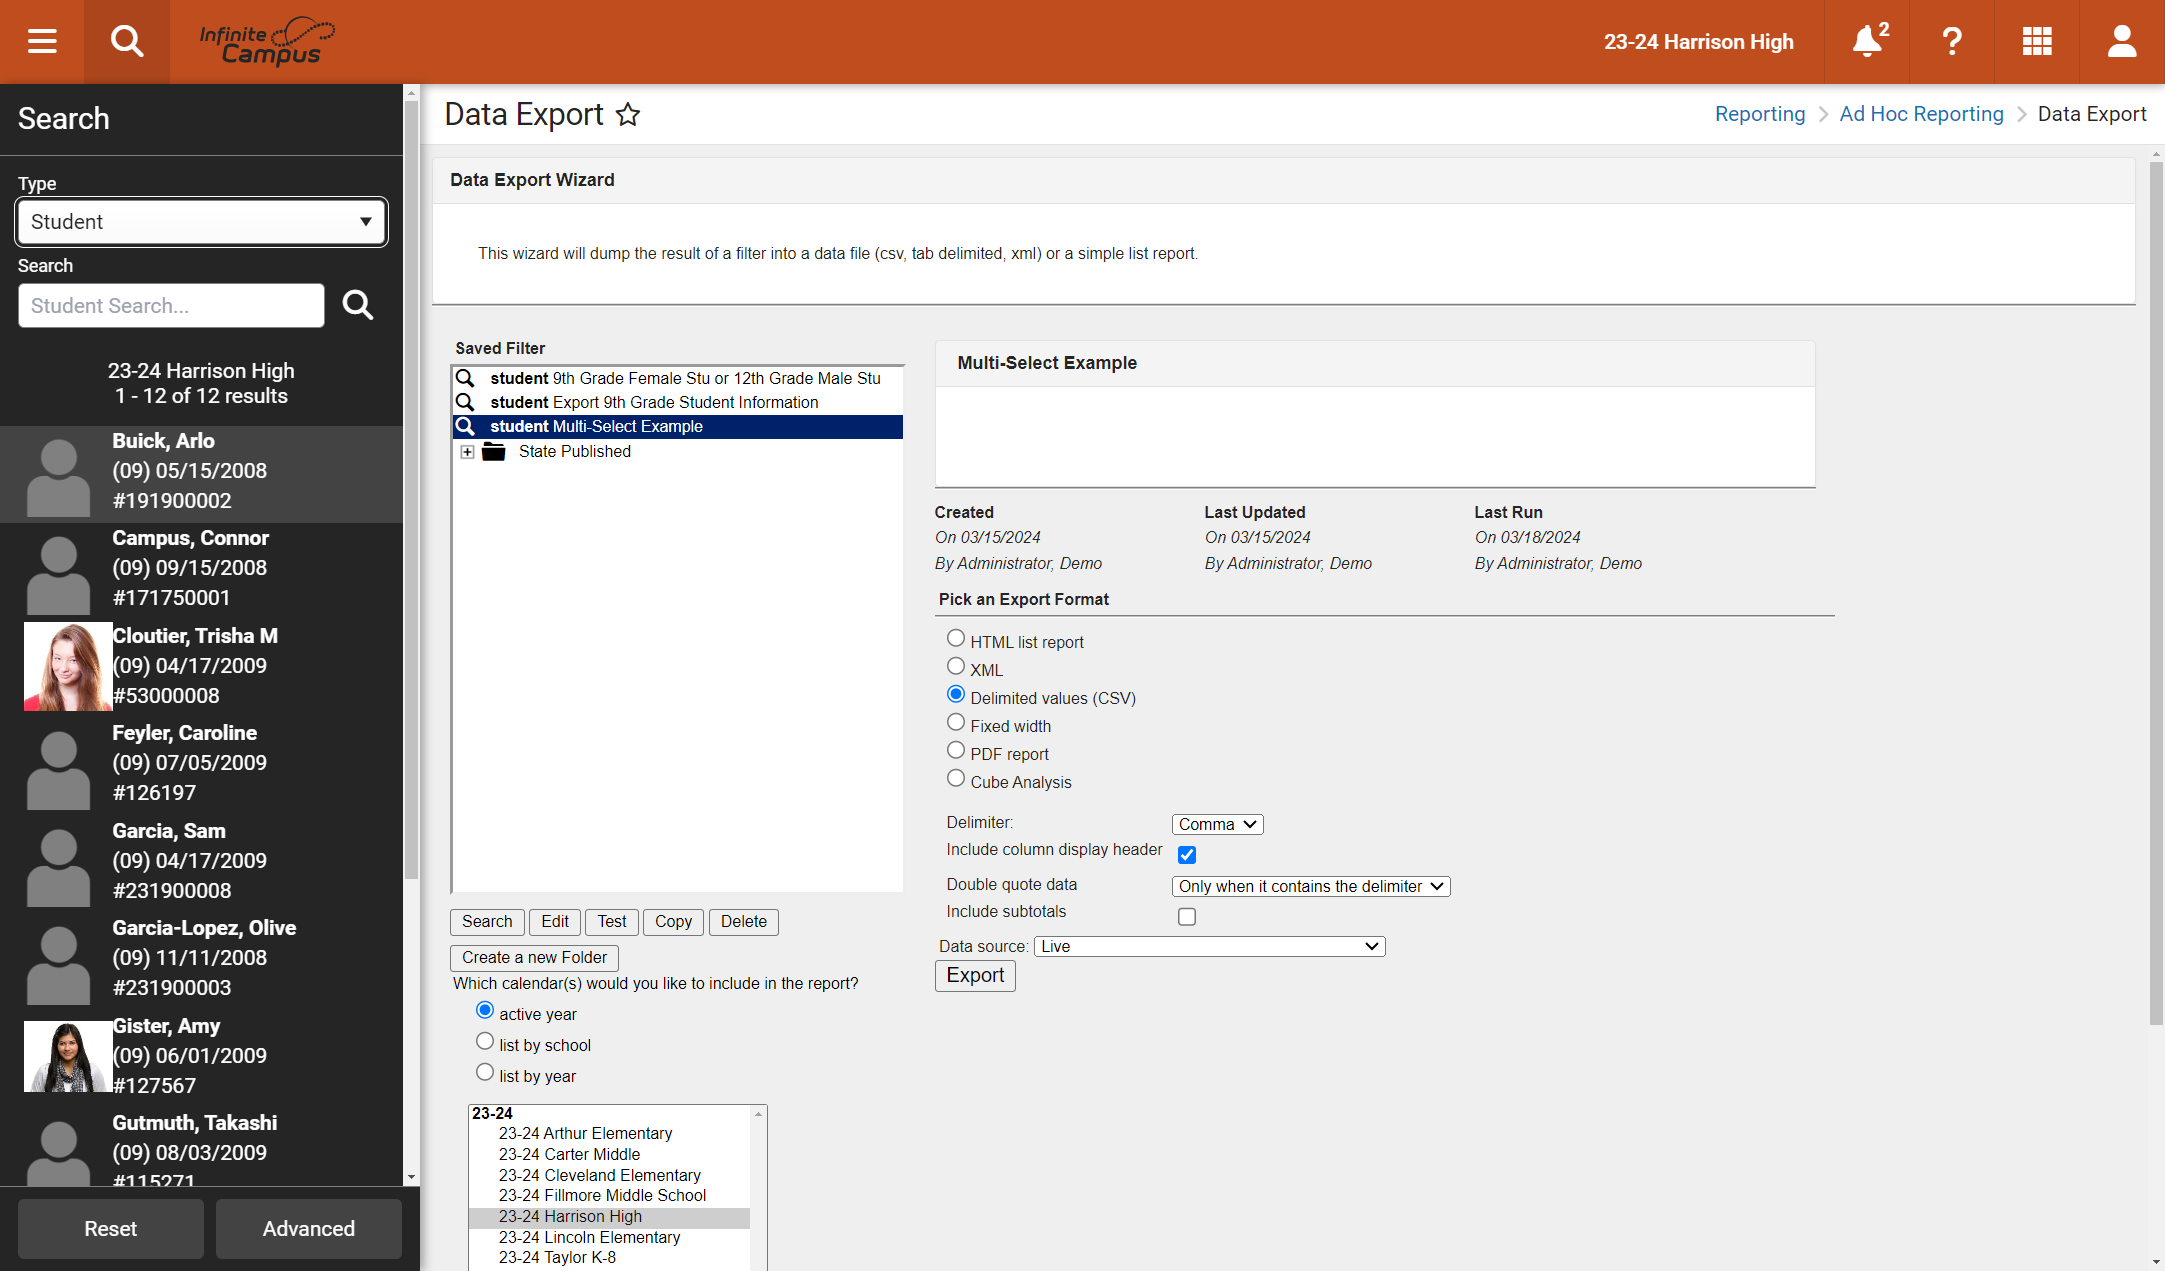Viewport: 2165px width, 1271px height.
Task: Open the Delimiter Comma dropdown
Action: click(x=1217, y=824)
